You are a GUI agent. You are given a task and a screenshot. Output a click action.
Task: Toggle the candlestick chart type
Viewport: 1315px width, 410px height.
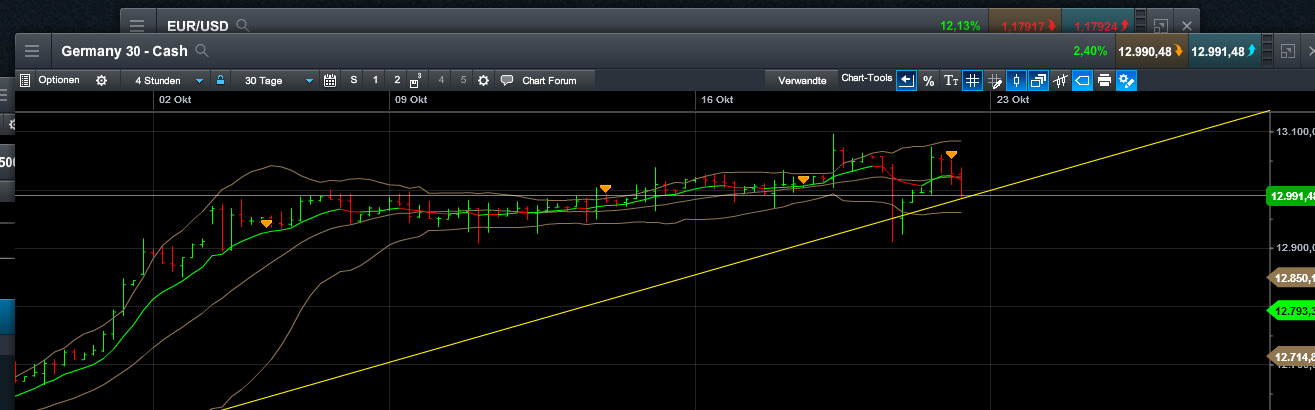pos(1016,80)
